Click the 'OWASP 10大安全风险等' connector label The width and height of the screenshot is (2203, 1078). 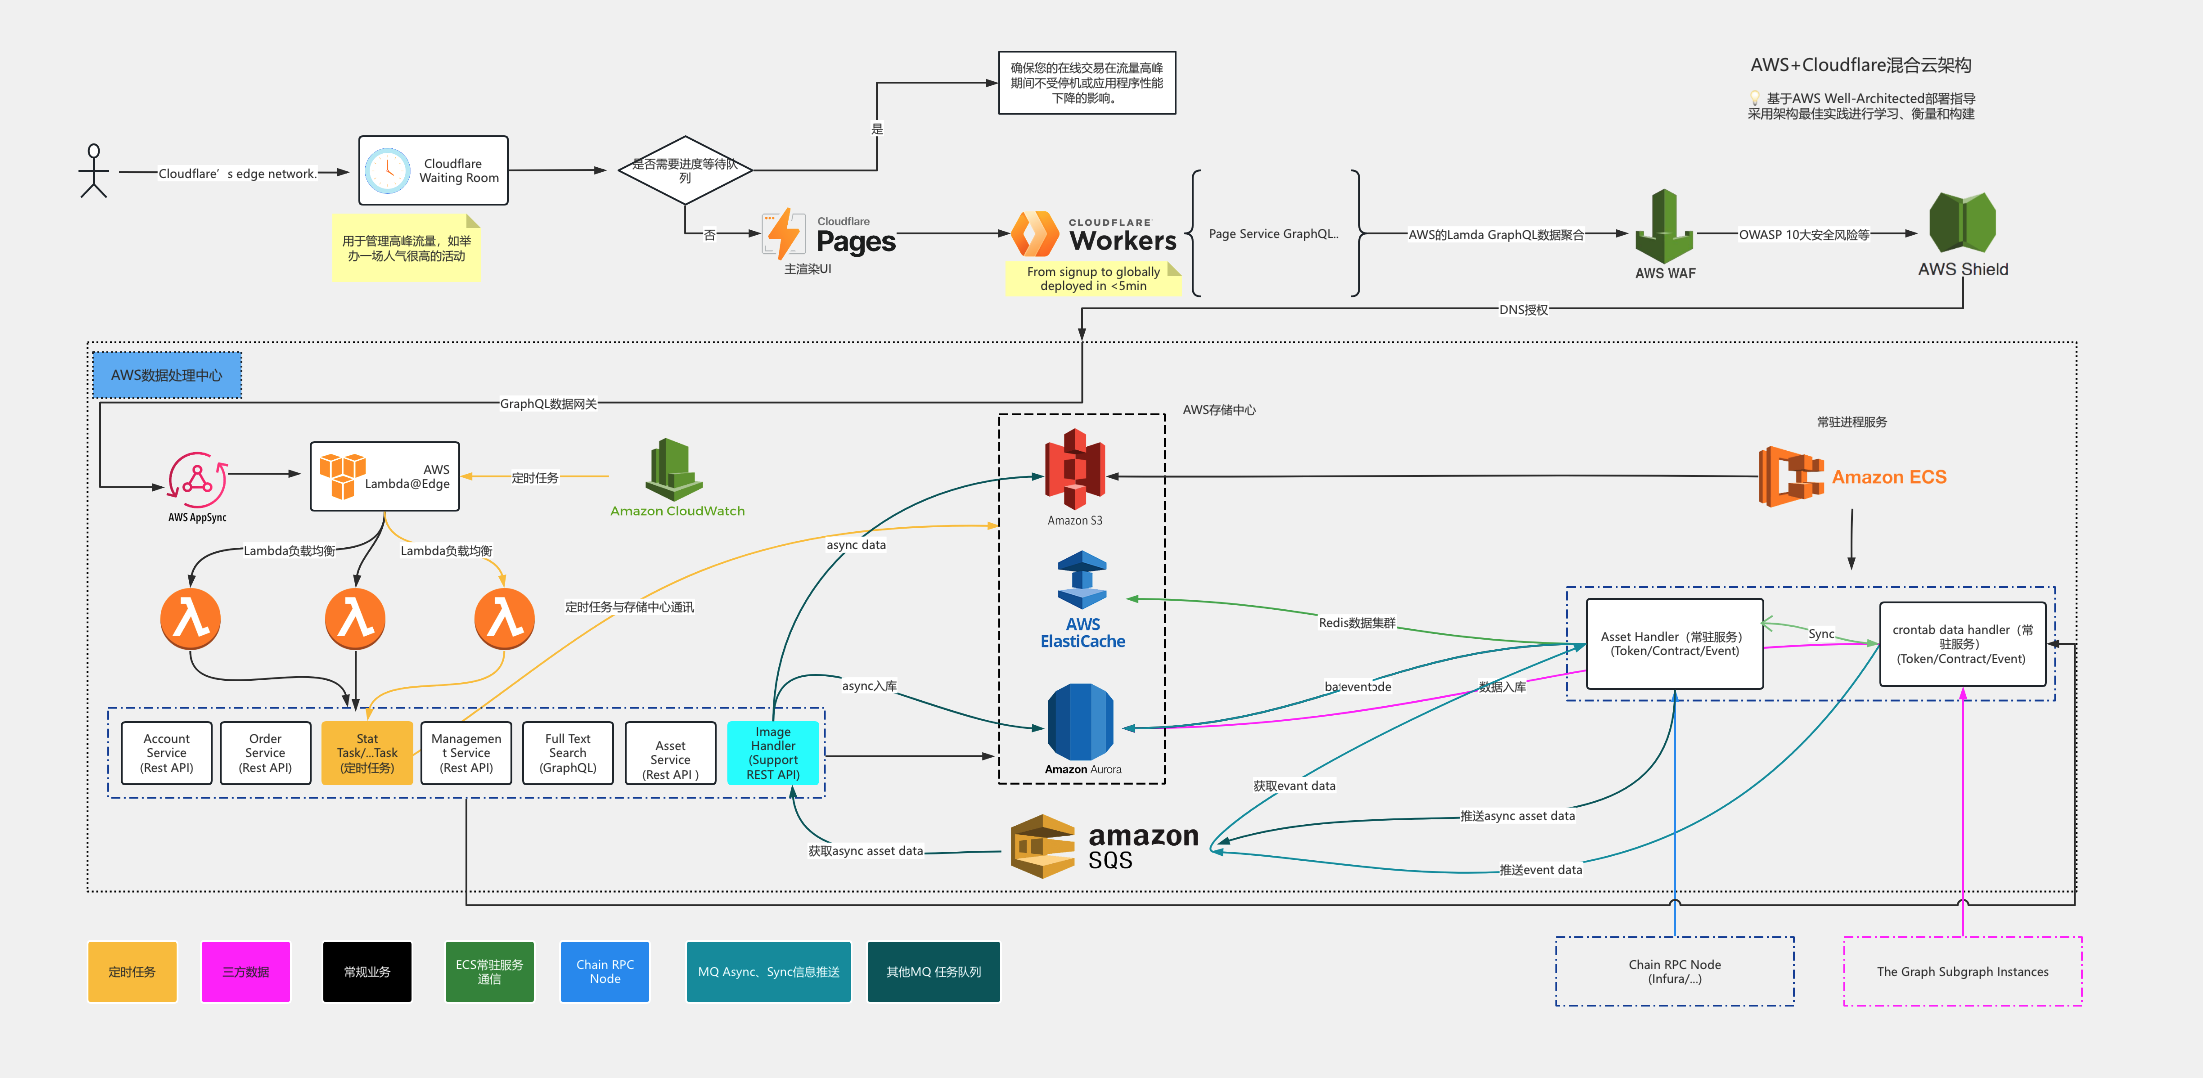tap(1804, 234)
